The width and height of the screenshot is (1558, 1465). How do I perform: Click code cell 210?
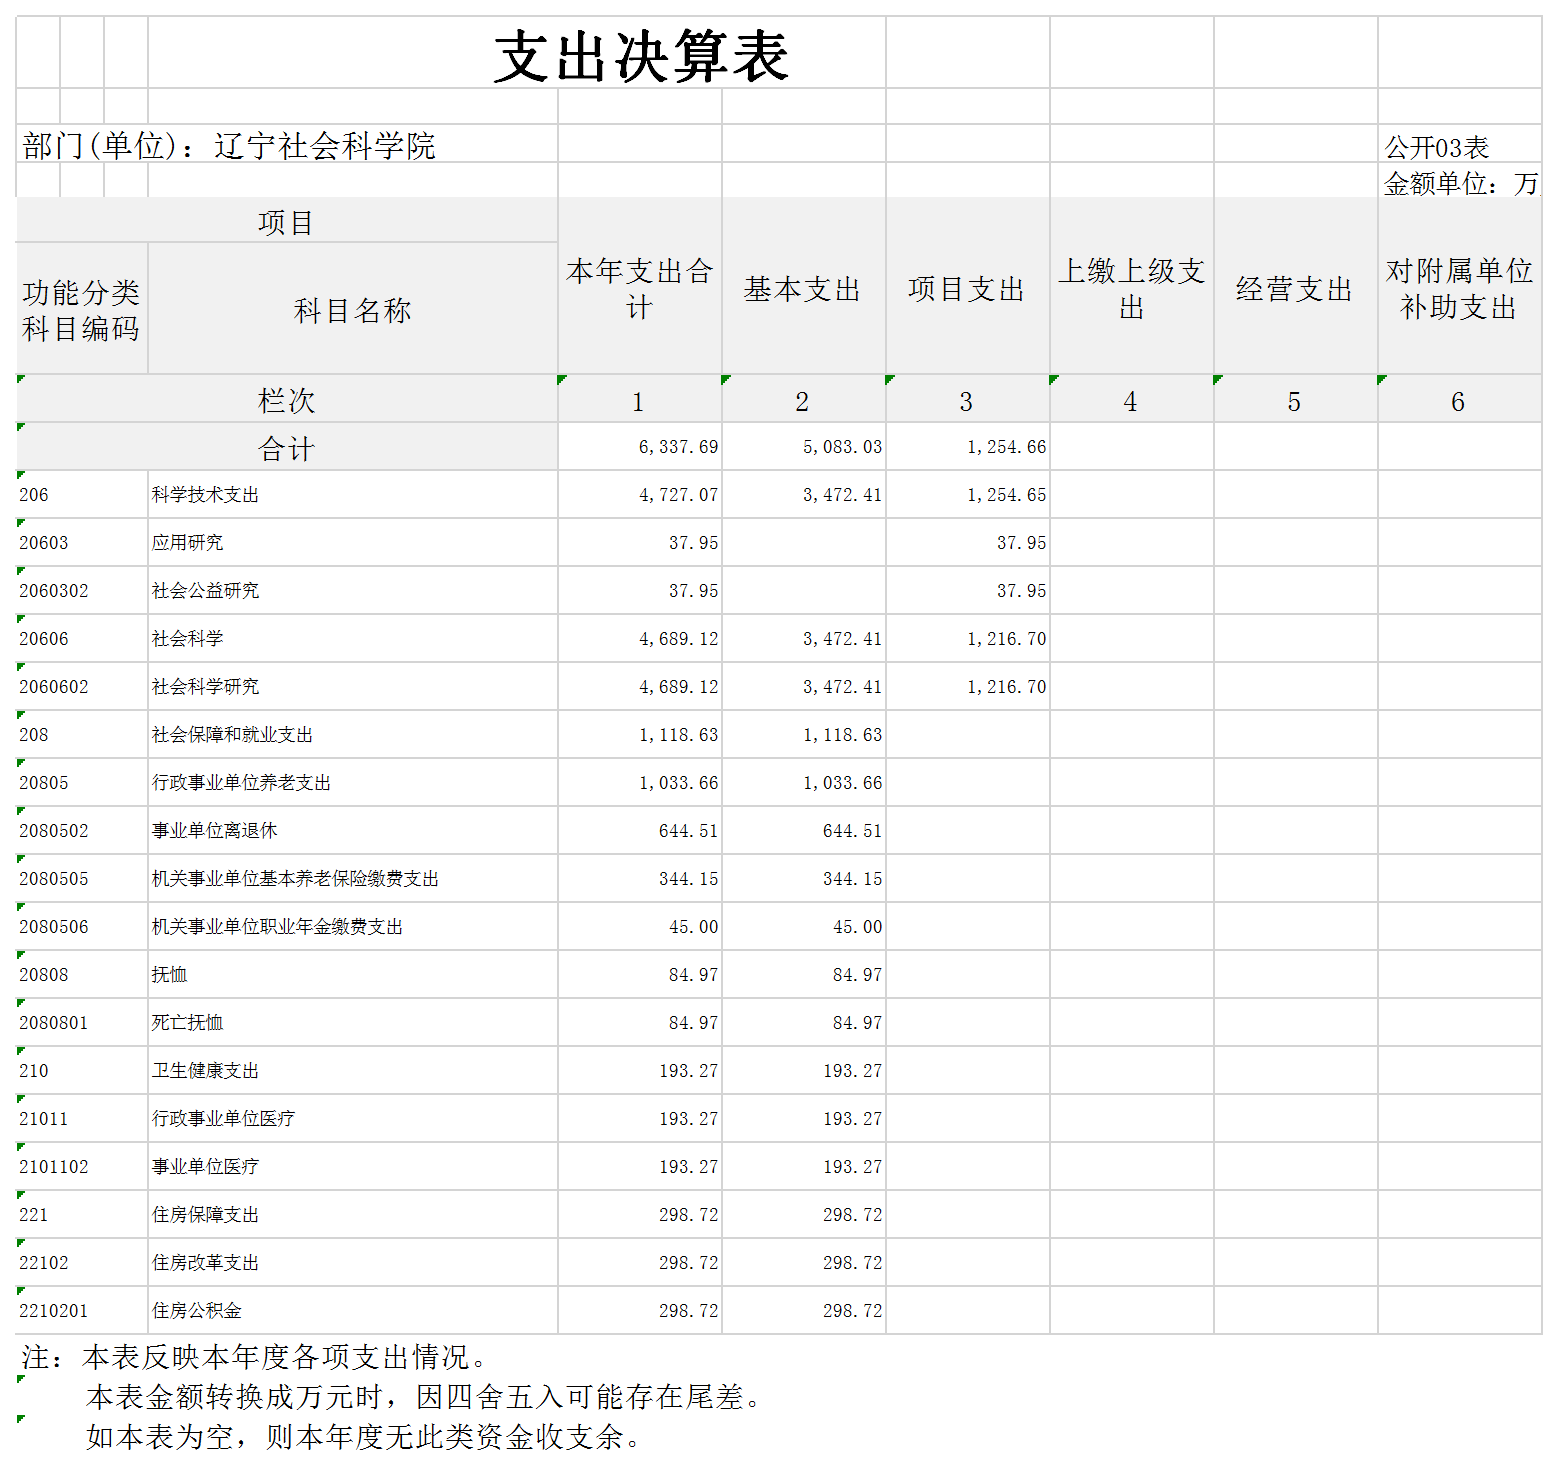[x=81, y=1071]
